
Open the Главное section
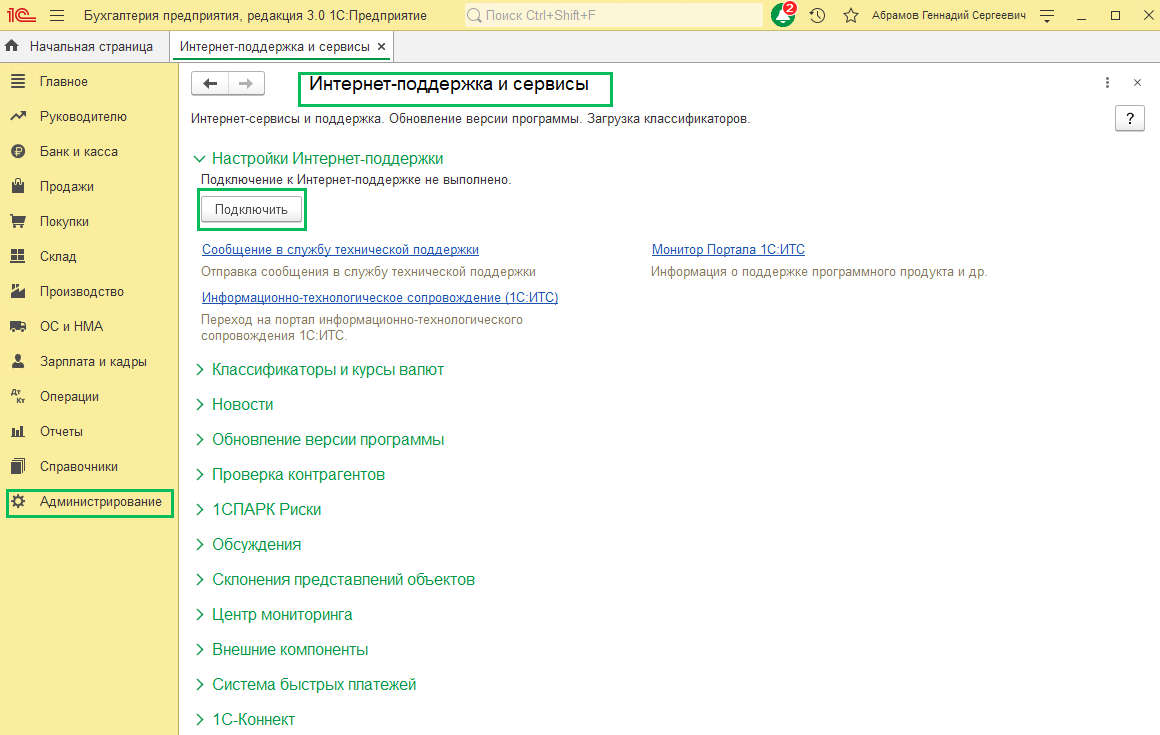point(64,81)
